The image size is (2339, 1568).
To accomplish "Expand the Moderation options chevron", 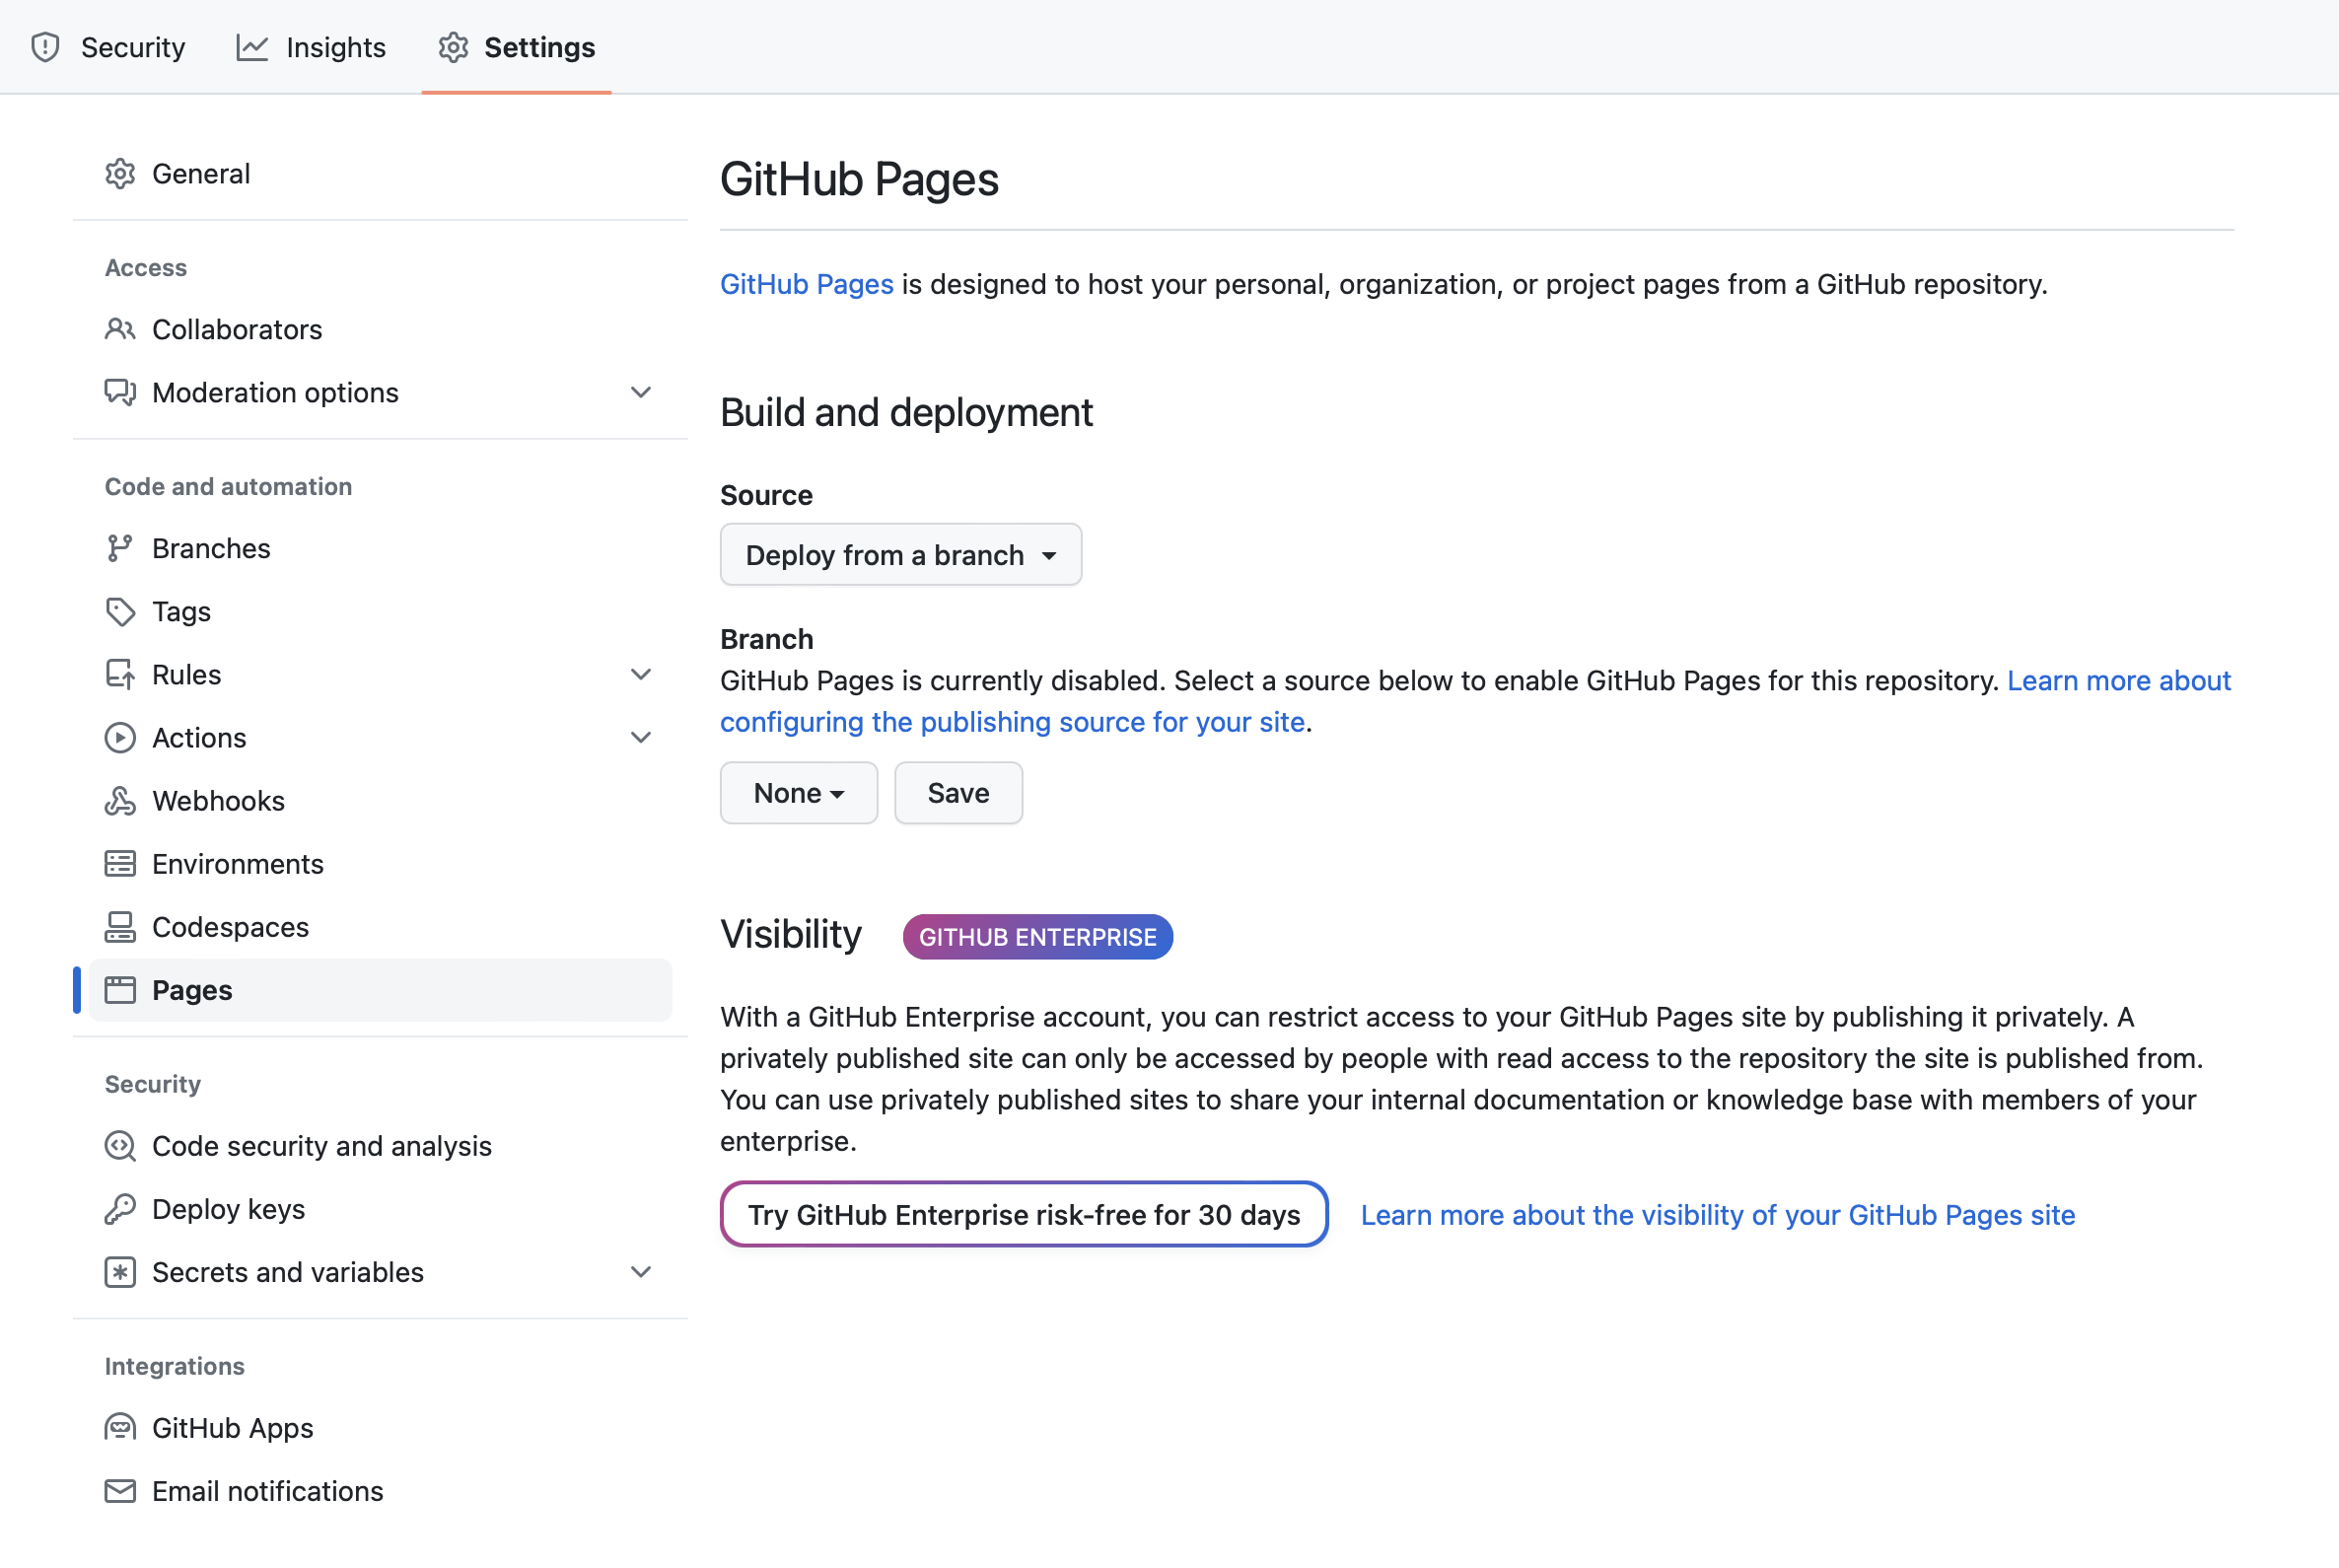I will 641,392.
